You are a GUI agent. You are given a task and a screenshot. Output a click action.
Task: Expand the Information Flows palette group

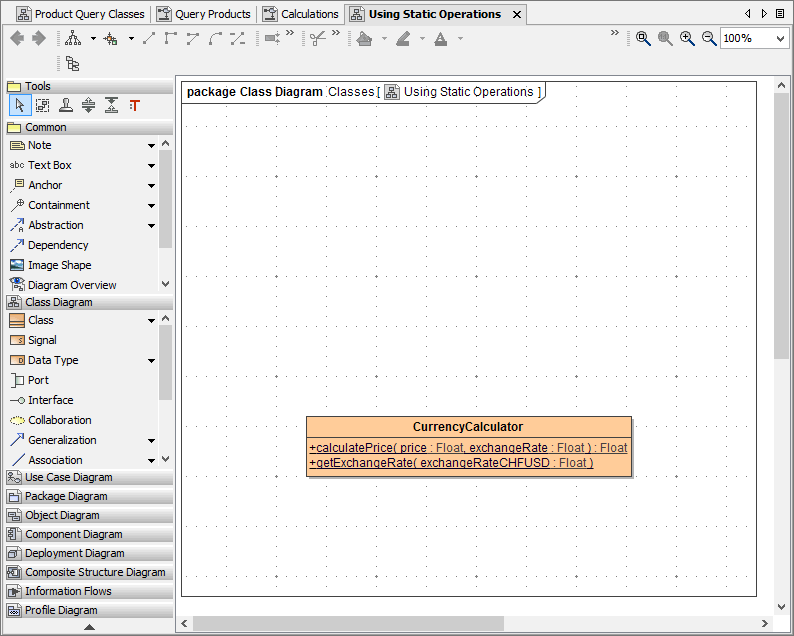click(x=67, y=591)
